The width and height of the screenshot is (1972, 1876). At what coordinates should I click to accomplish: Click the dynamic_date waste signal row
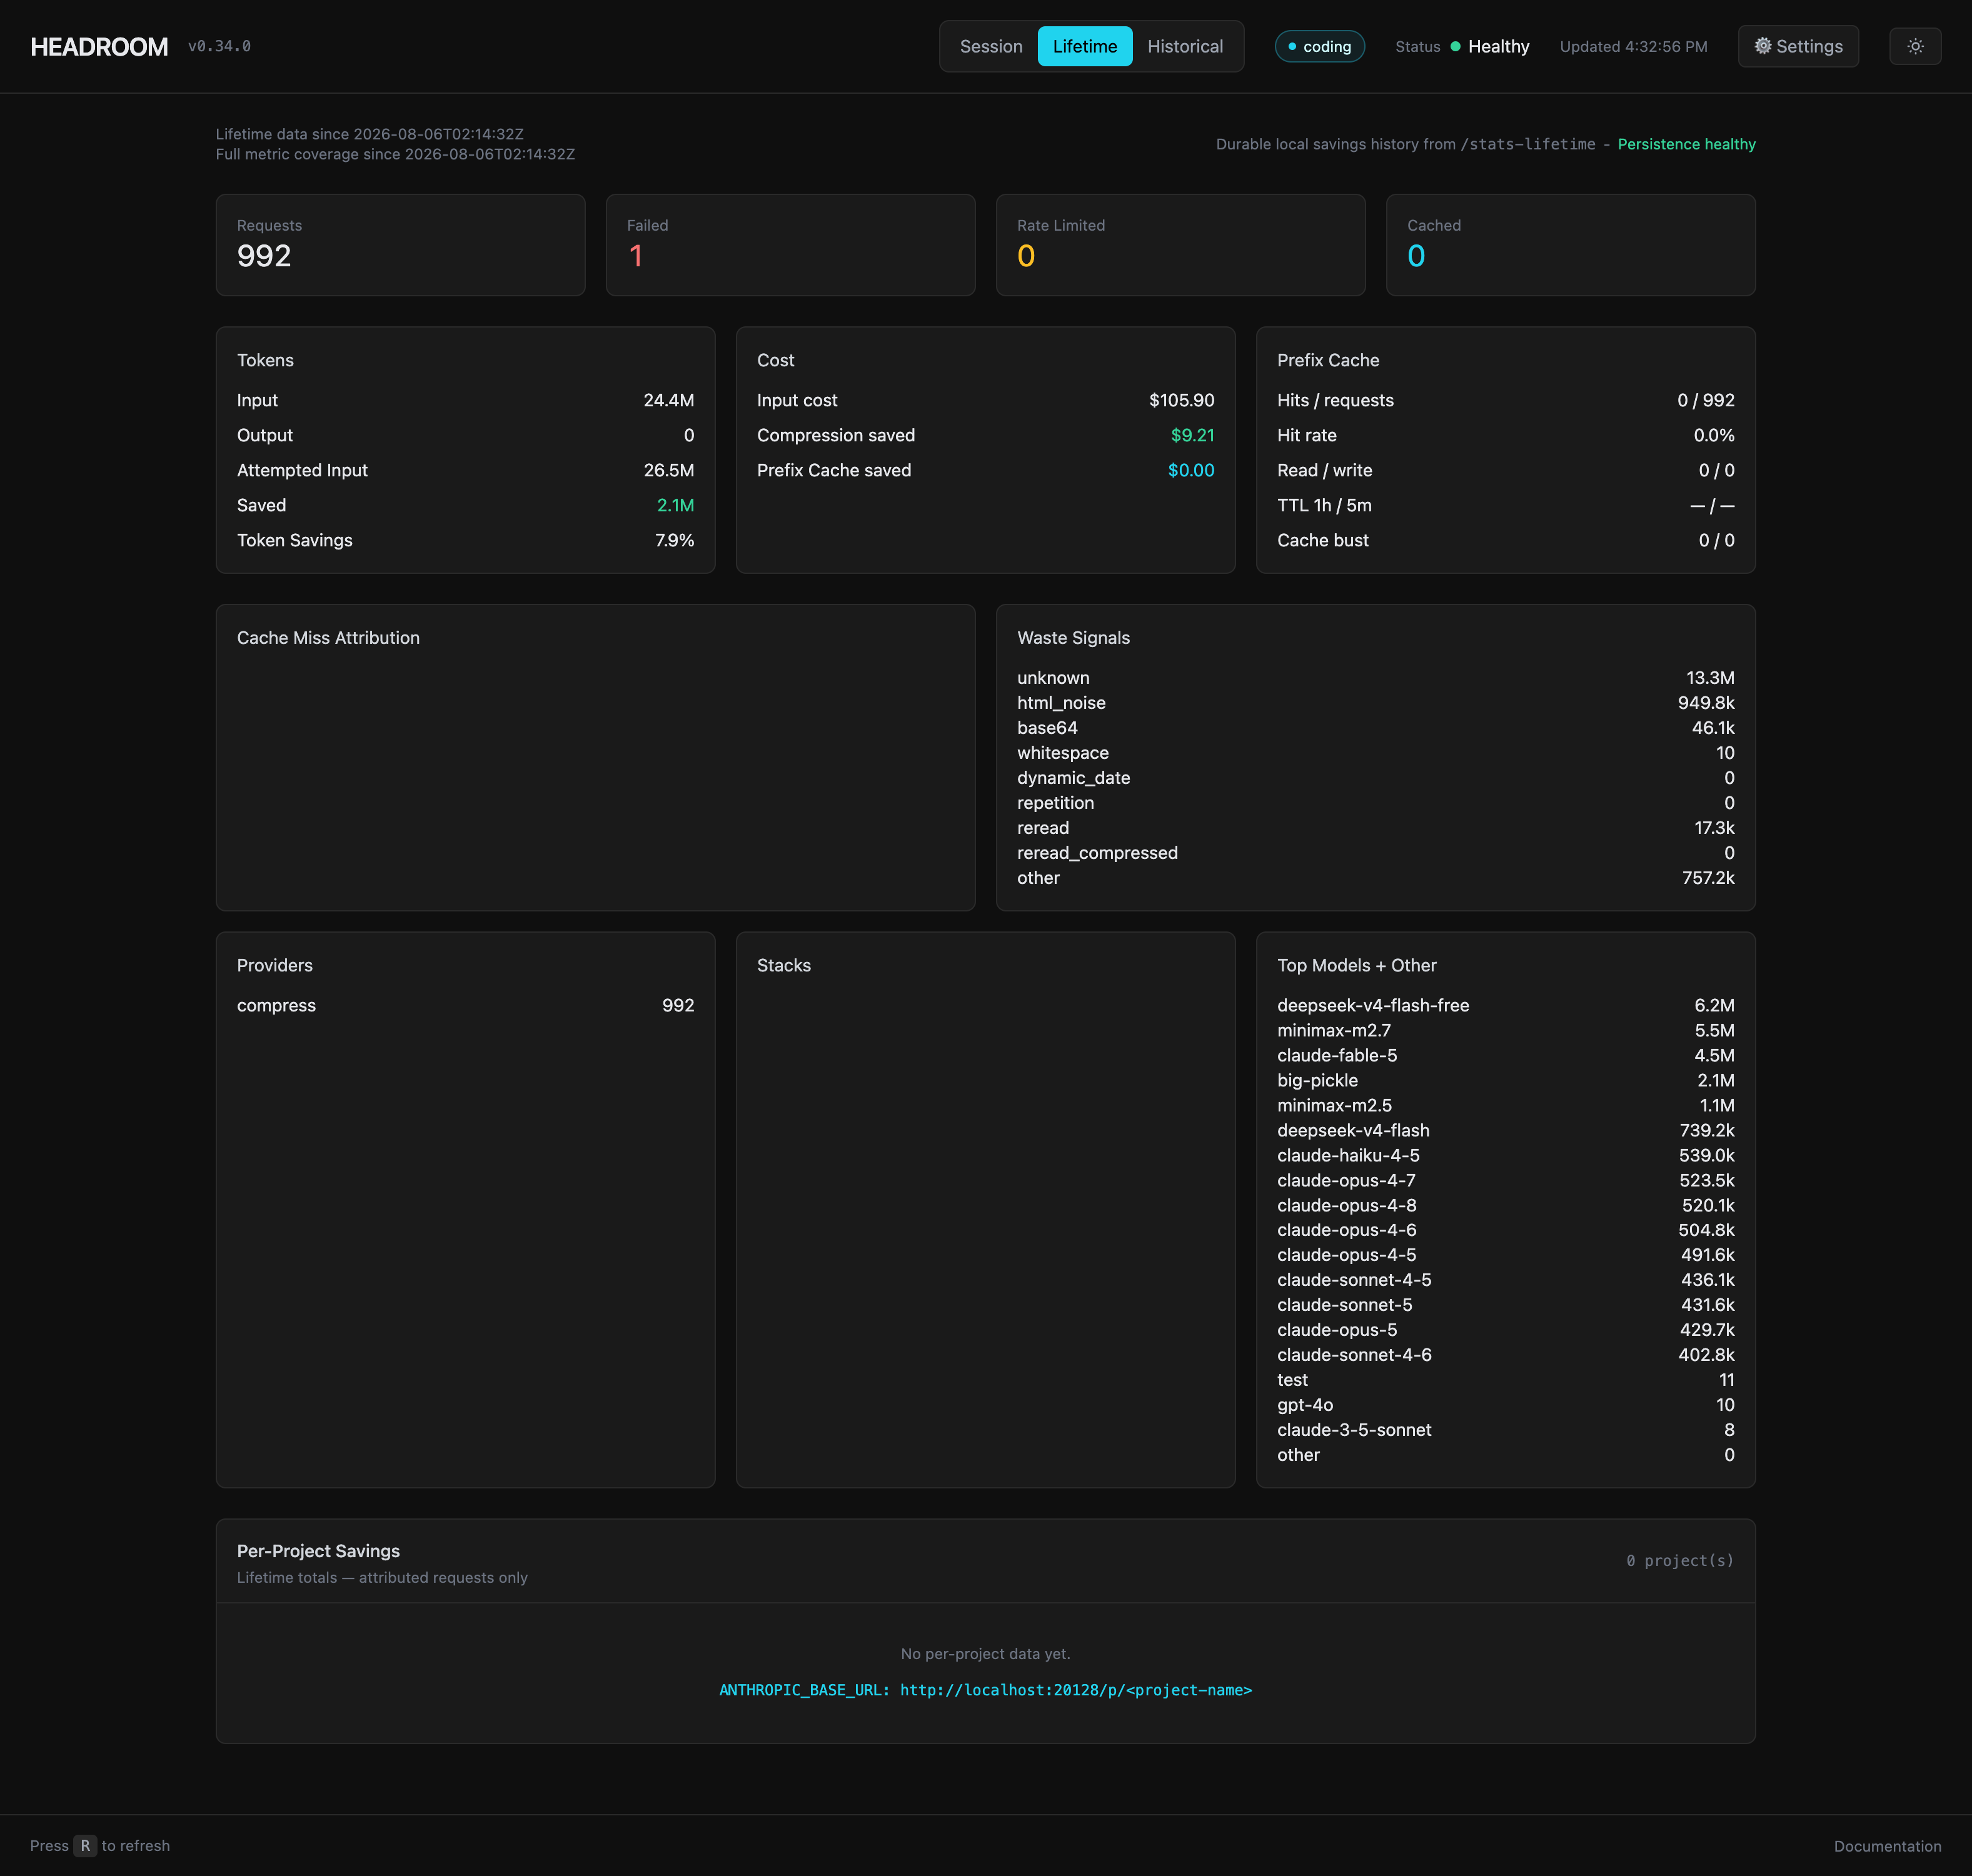(x=1375, y=778)
